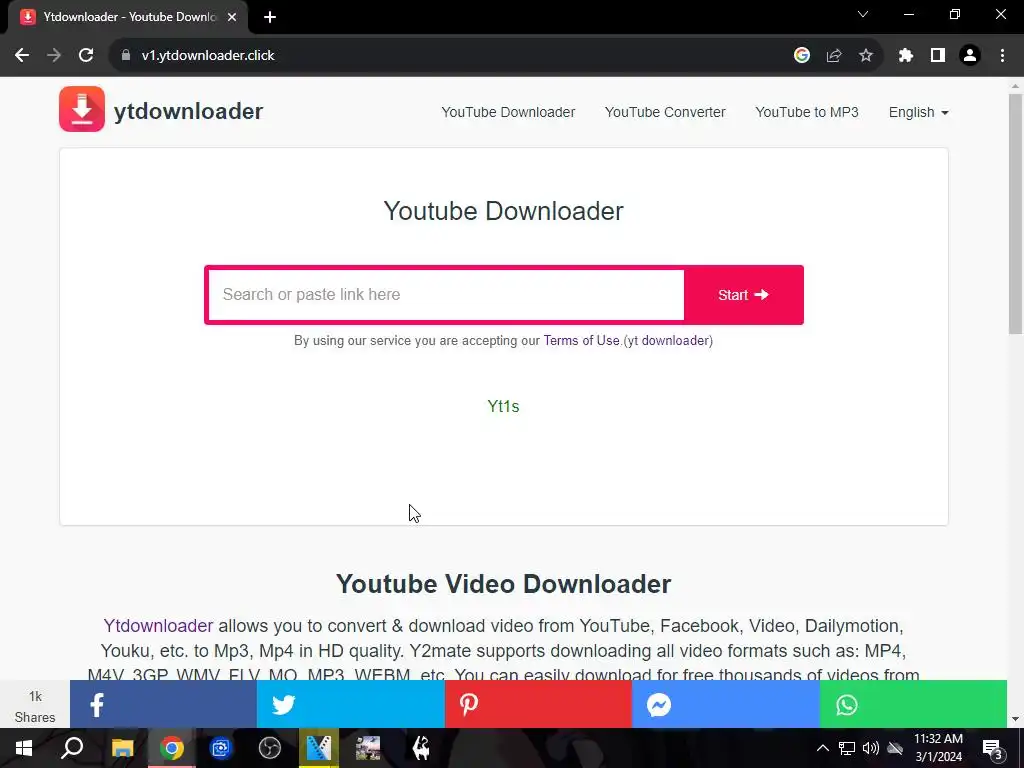Open the taskbar clock and date
Screen dimensions: 1024x768
pyautogui.click(x=938, y=748)
